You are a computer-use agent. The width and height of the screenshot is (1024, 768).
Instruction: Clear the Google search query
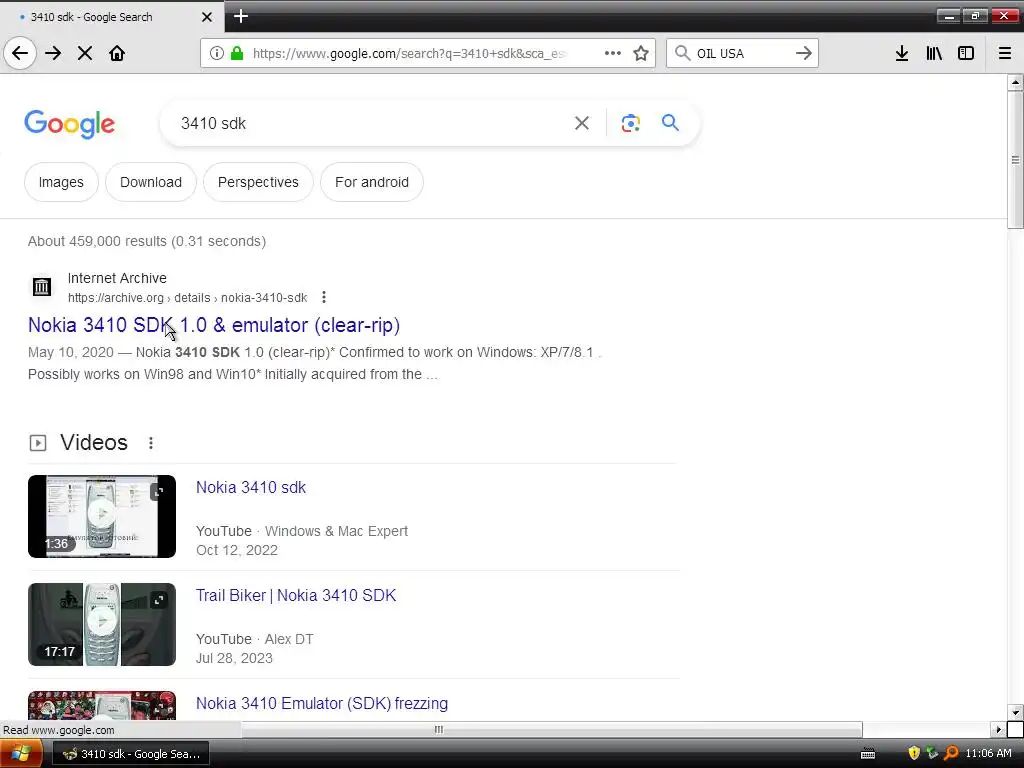(x=581, y=123)
